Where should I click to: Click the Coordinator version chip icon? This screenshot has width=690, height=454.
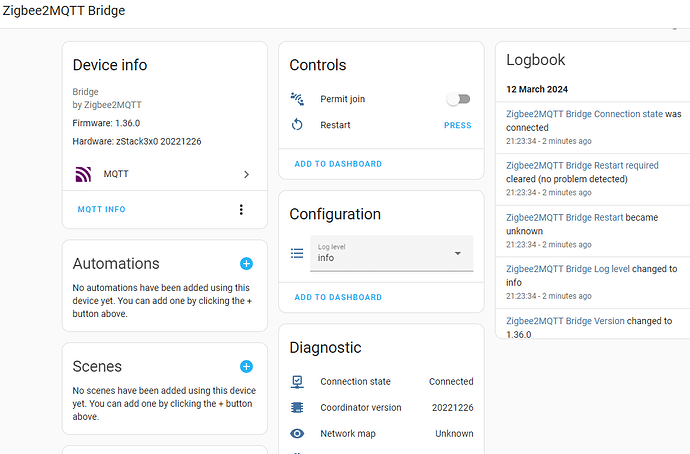297,408
